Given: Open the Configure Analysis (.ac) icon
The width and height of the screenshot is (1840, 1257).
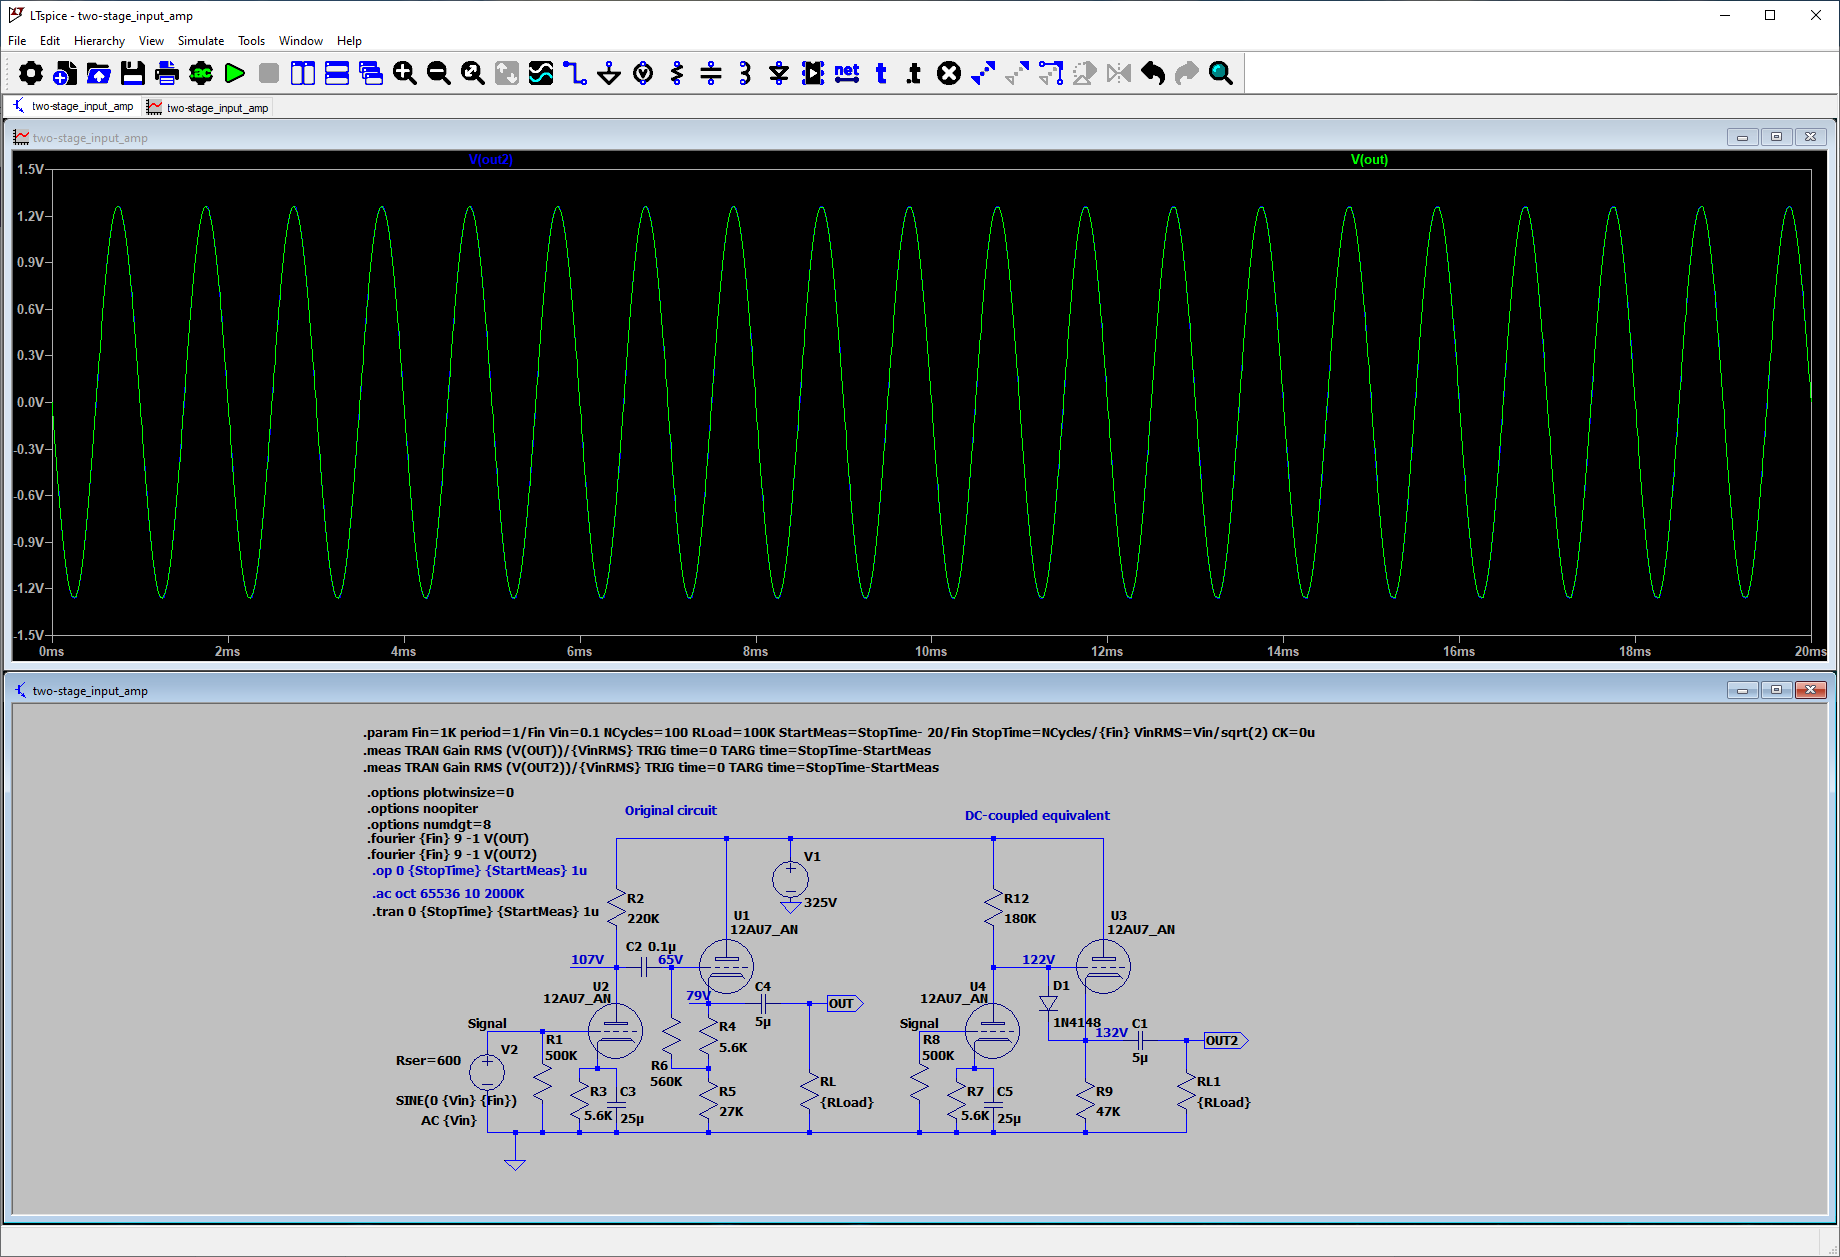Looking at the screenshot, I should (x=201, y=73).
